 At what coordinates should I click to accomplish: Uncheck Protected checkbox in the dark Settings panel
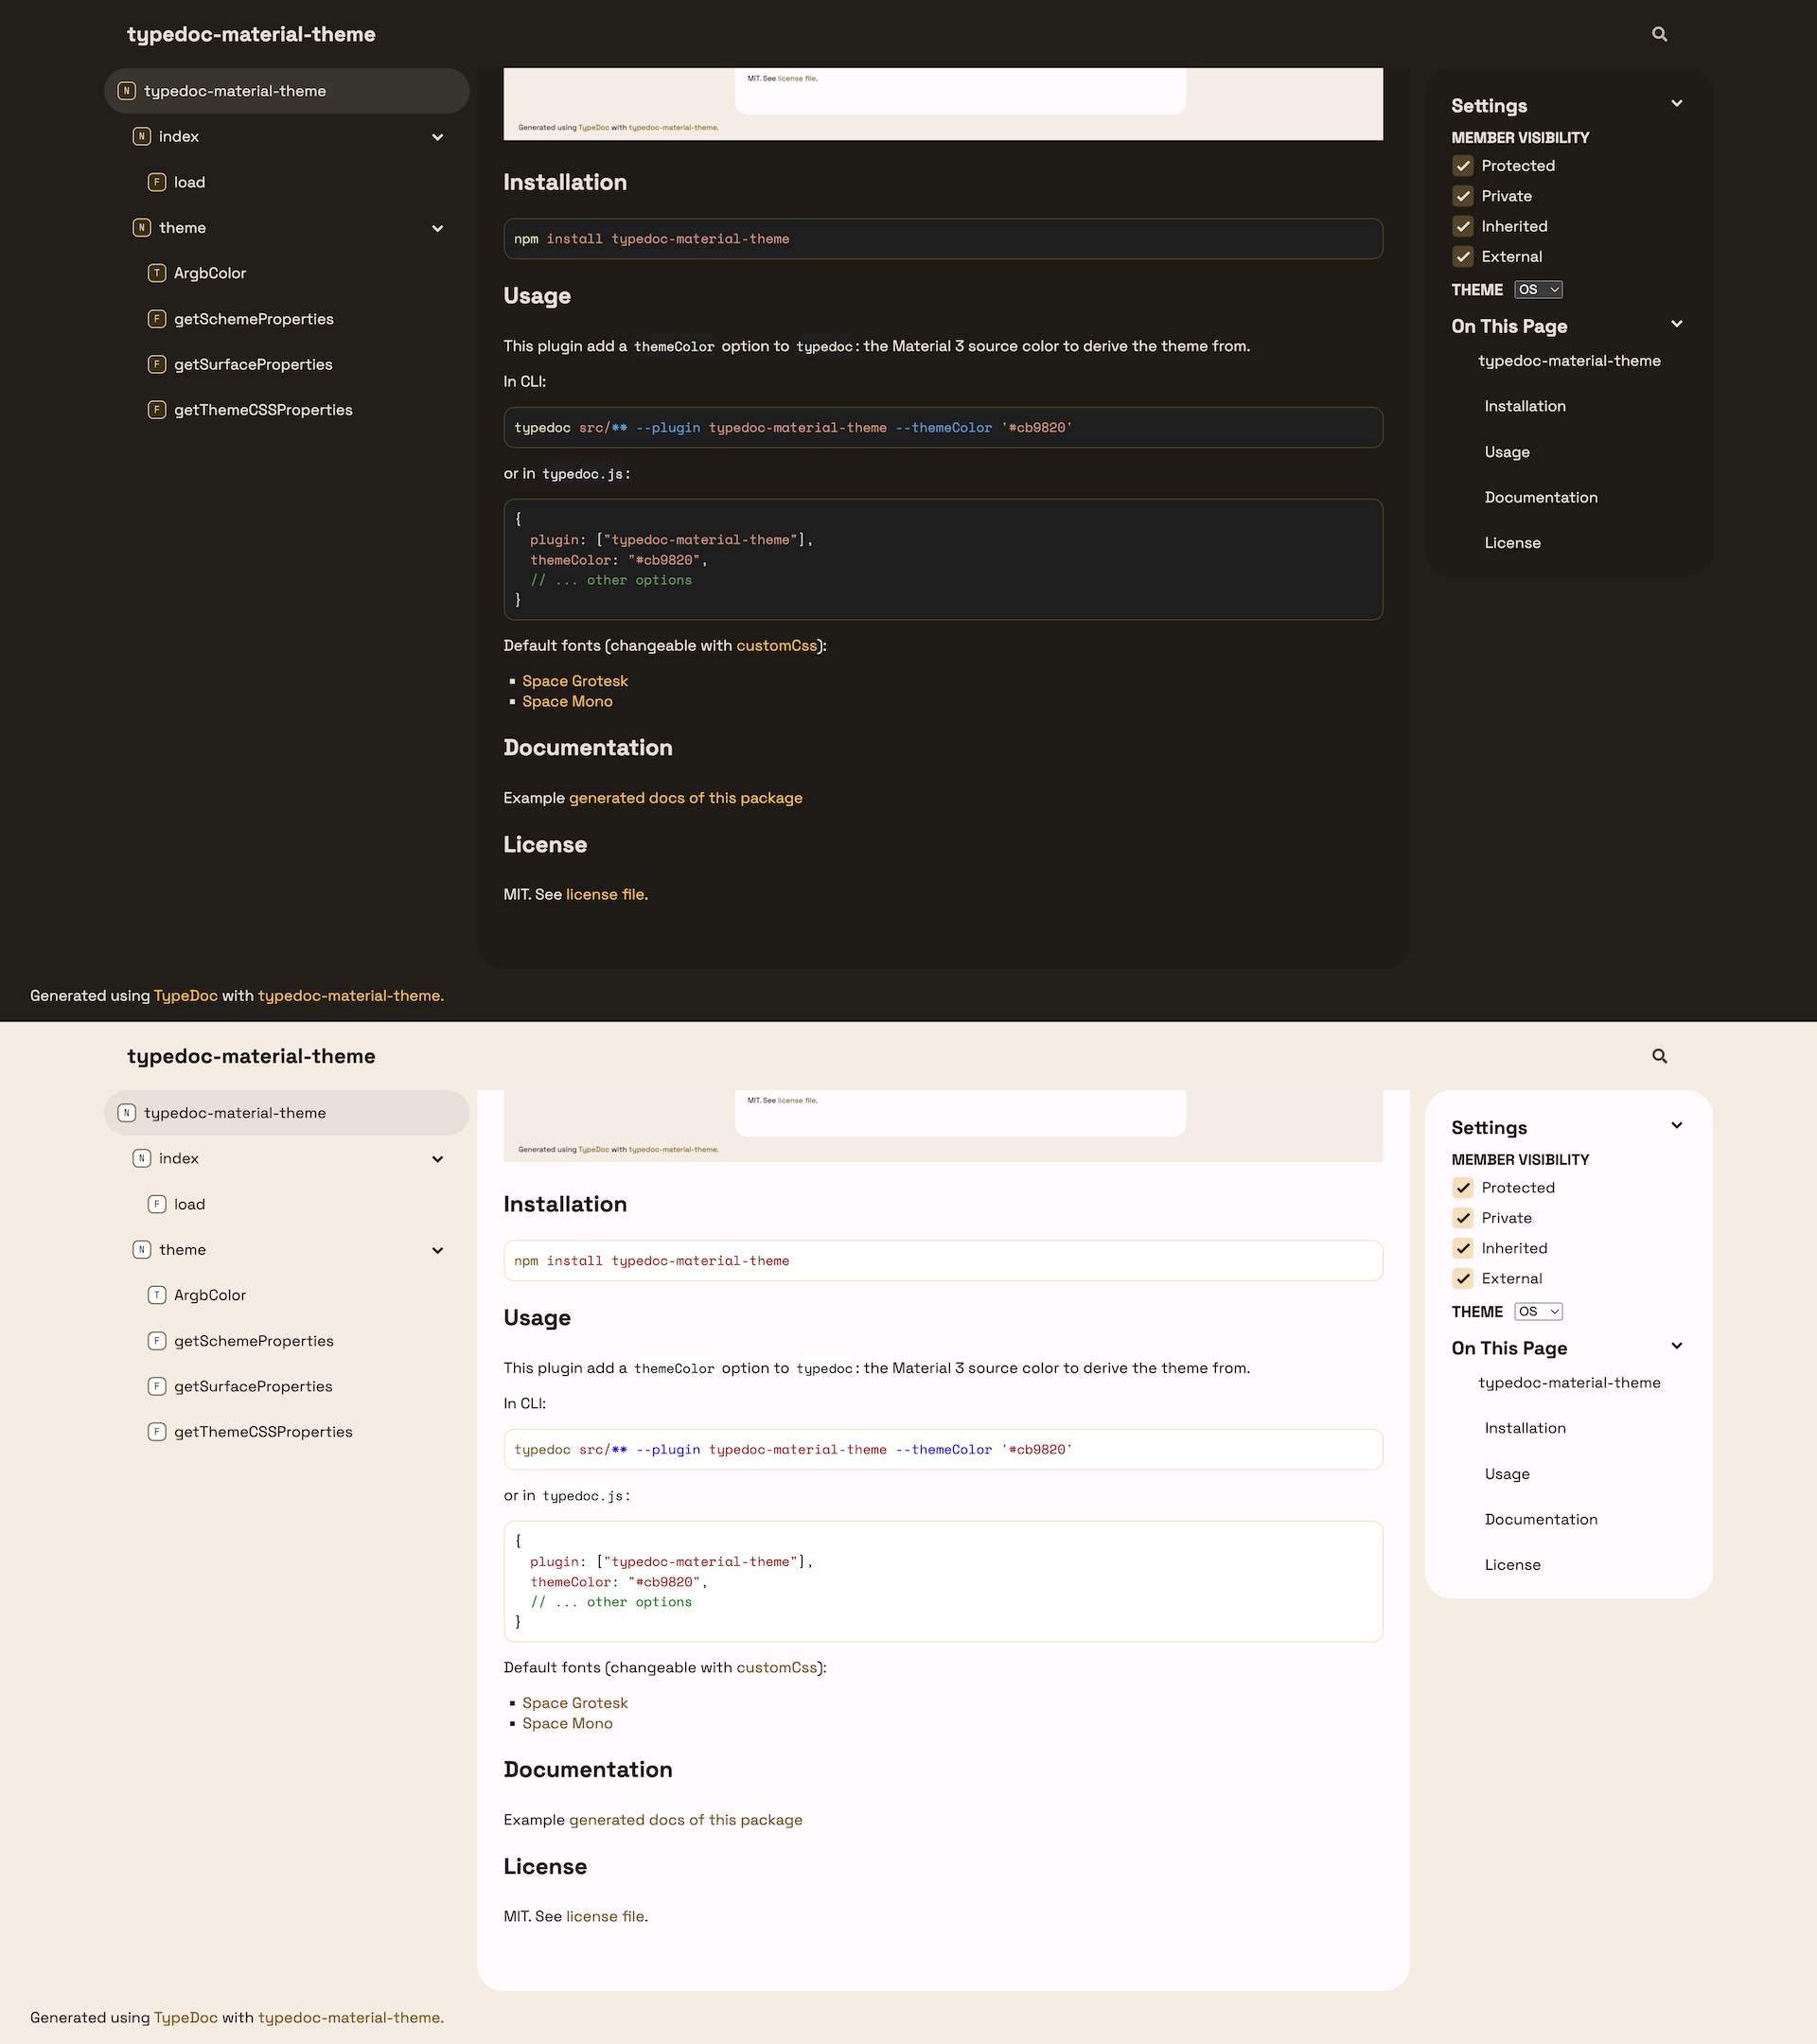(1463, 166)
